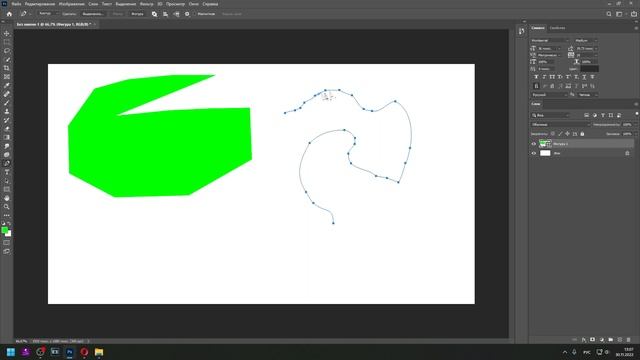Toggle the layer filter on/off switch
This screenshot has height=360, width=640.
tap(636, 114)
